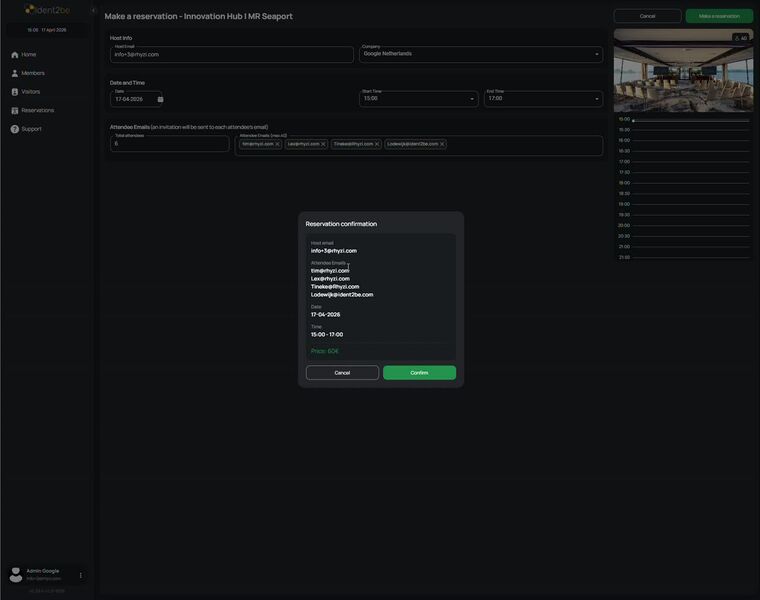Click the Admin Google avatar icon
The image size is (760, 600).
(x=16, y=575)
